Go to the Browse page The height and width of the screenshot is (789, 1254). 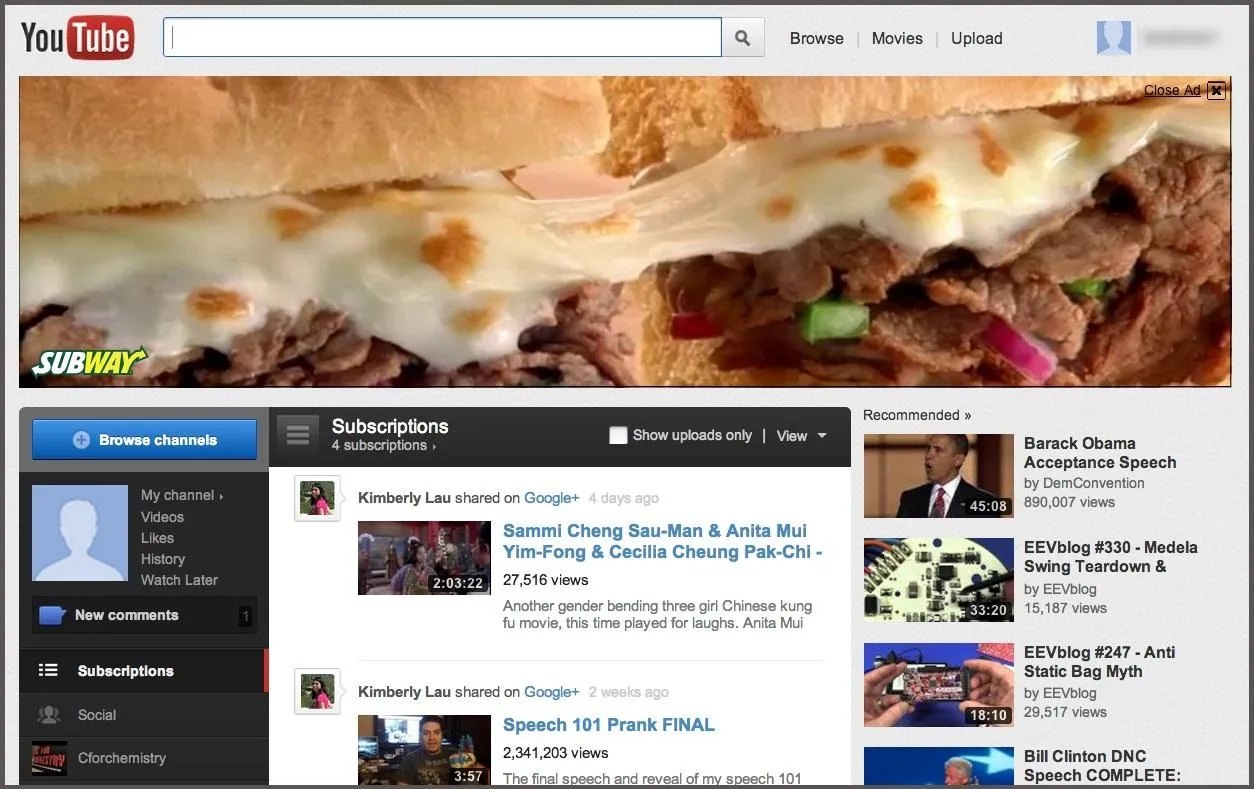(817, 38)
